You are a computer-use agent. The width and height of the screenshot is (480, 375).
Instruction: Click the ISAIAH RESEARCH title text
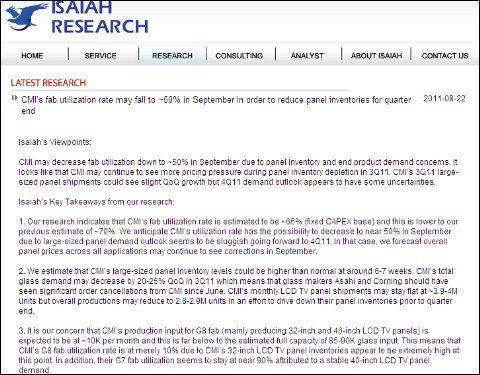click(100, 18)
